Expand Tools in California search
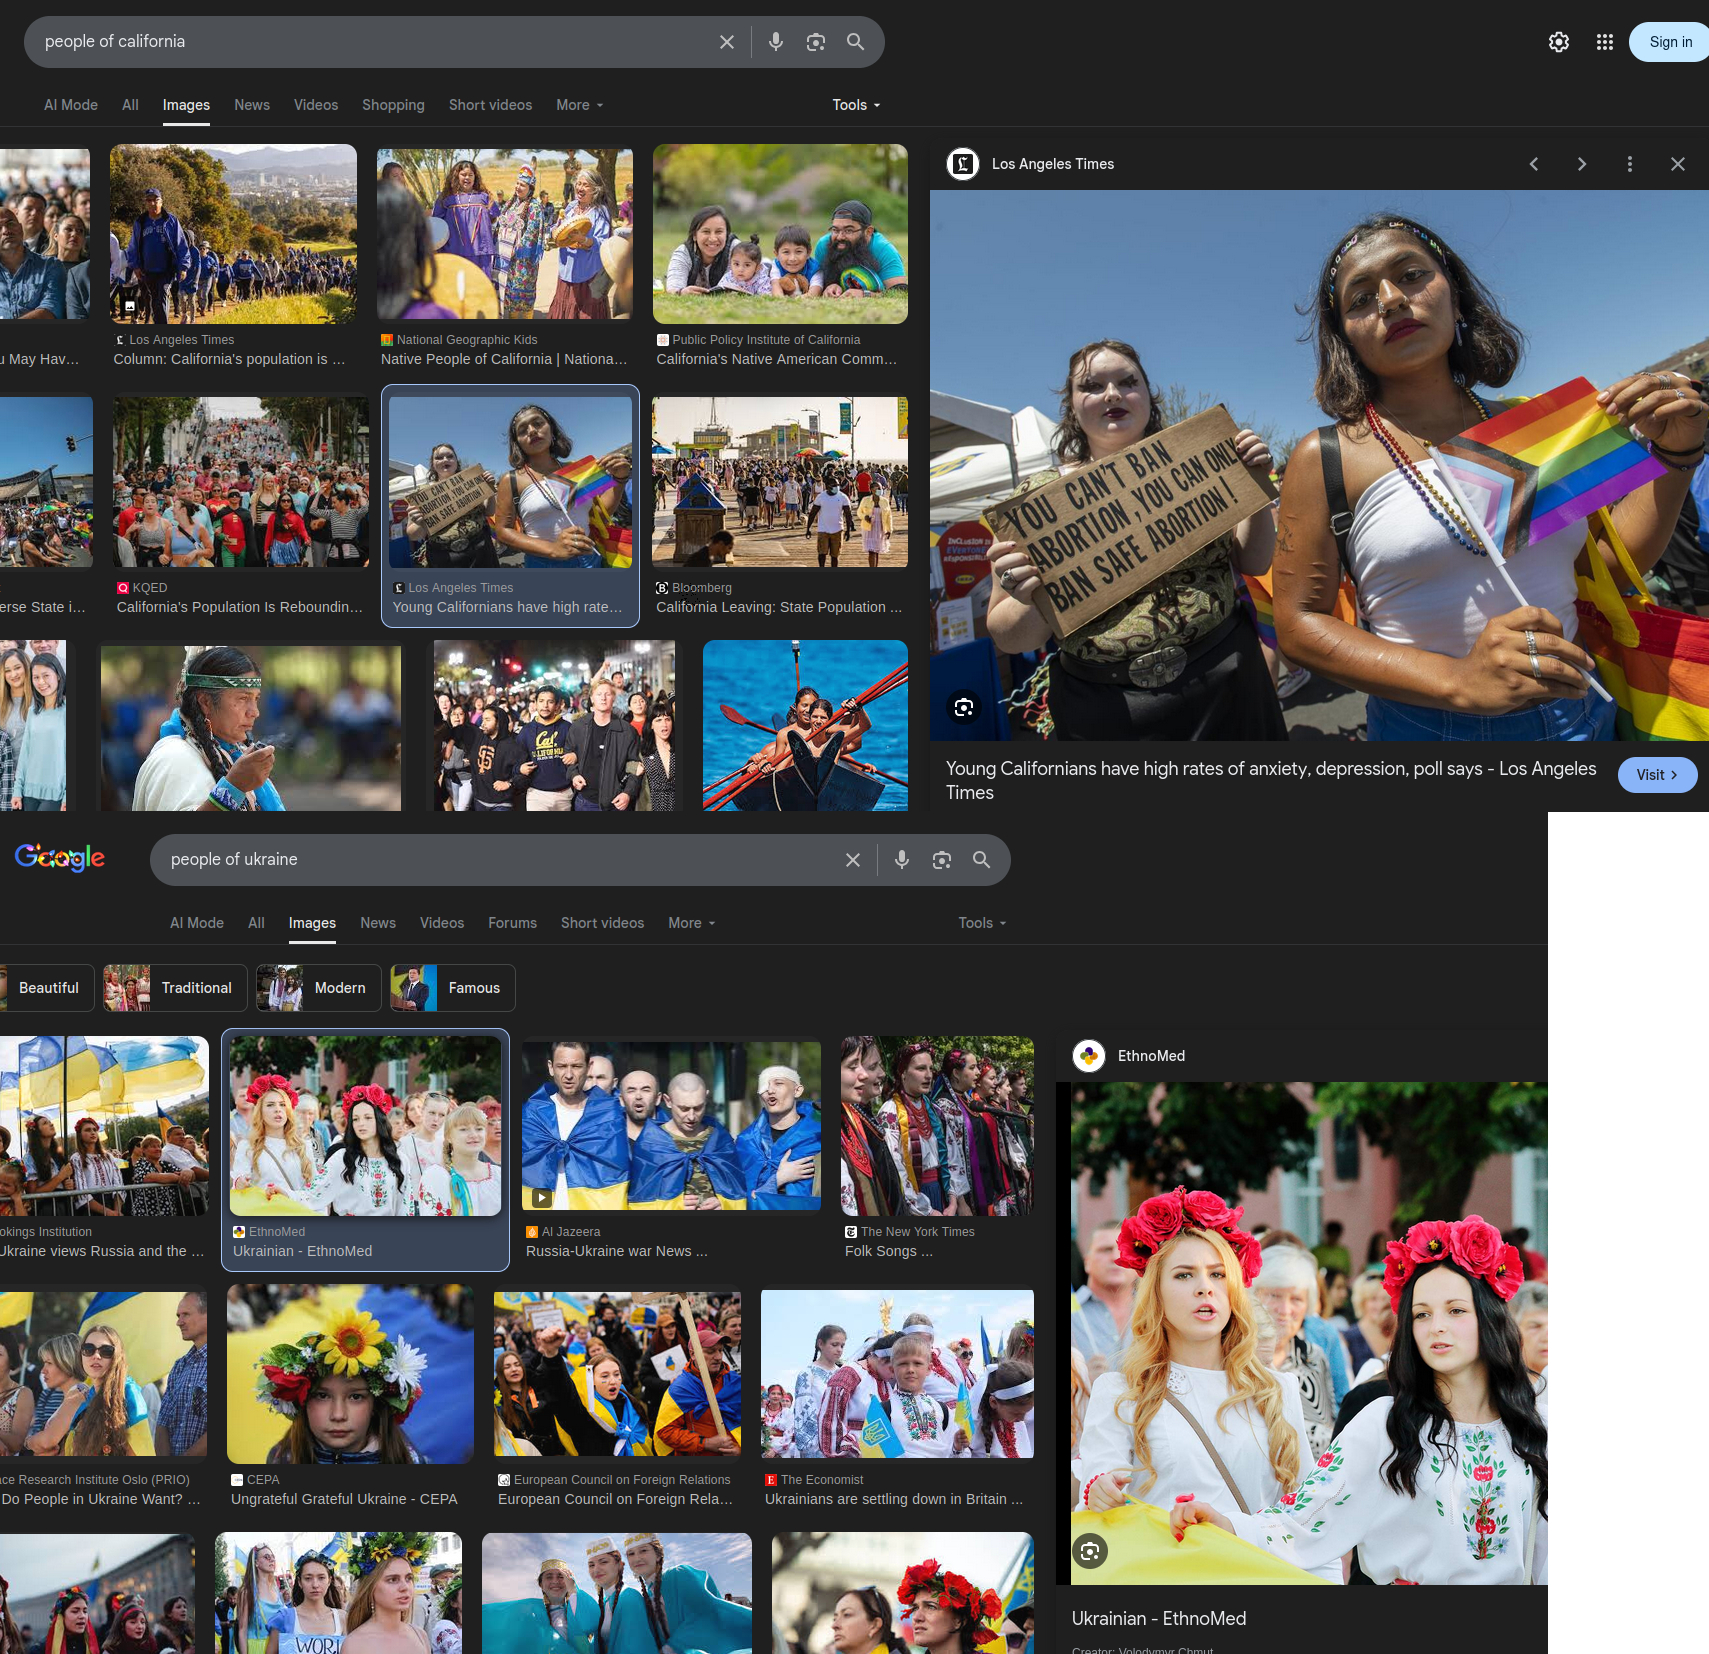The image size is (1709, 1654). (857, 105)
